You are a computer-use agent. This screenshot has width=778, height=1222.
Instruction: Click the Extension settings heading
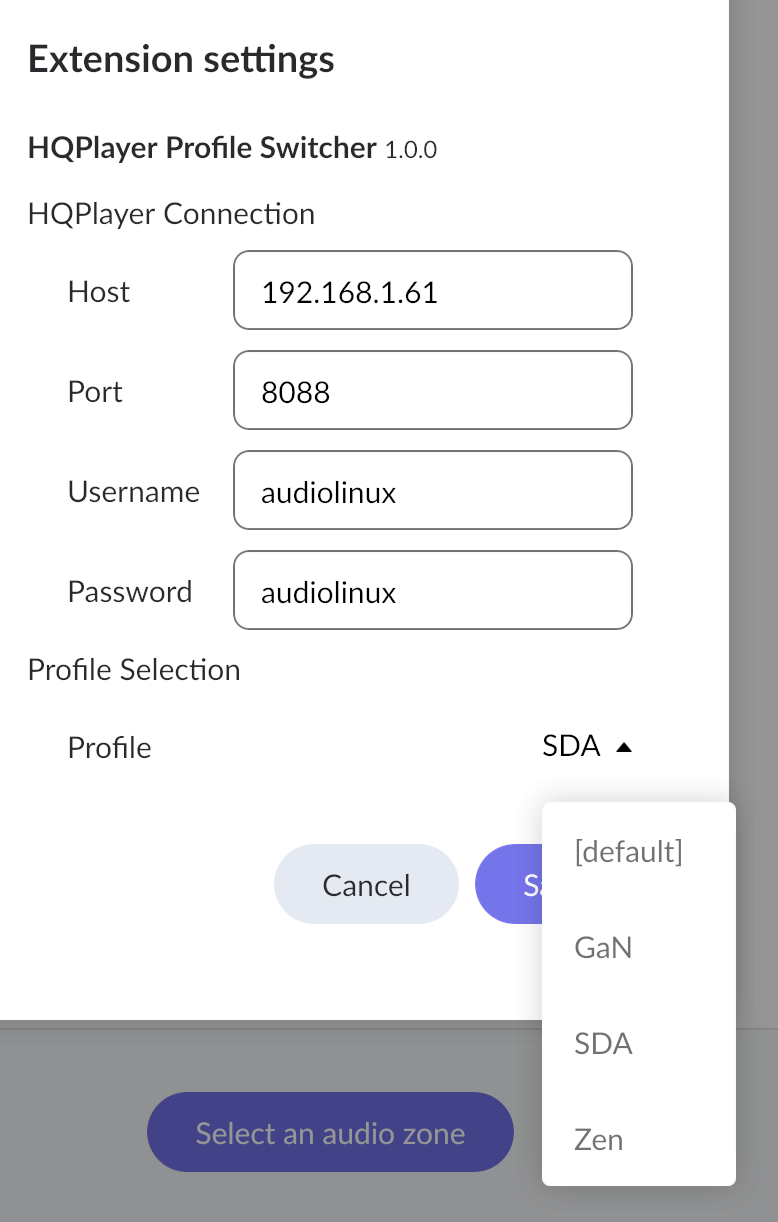click(x=181, y=60)
